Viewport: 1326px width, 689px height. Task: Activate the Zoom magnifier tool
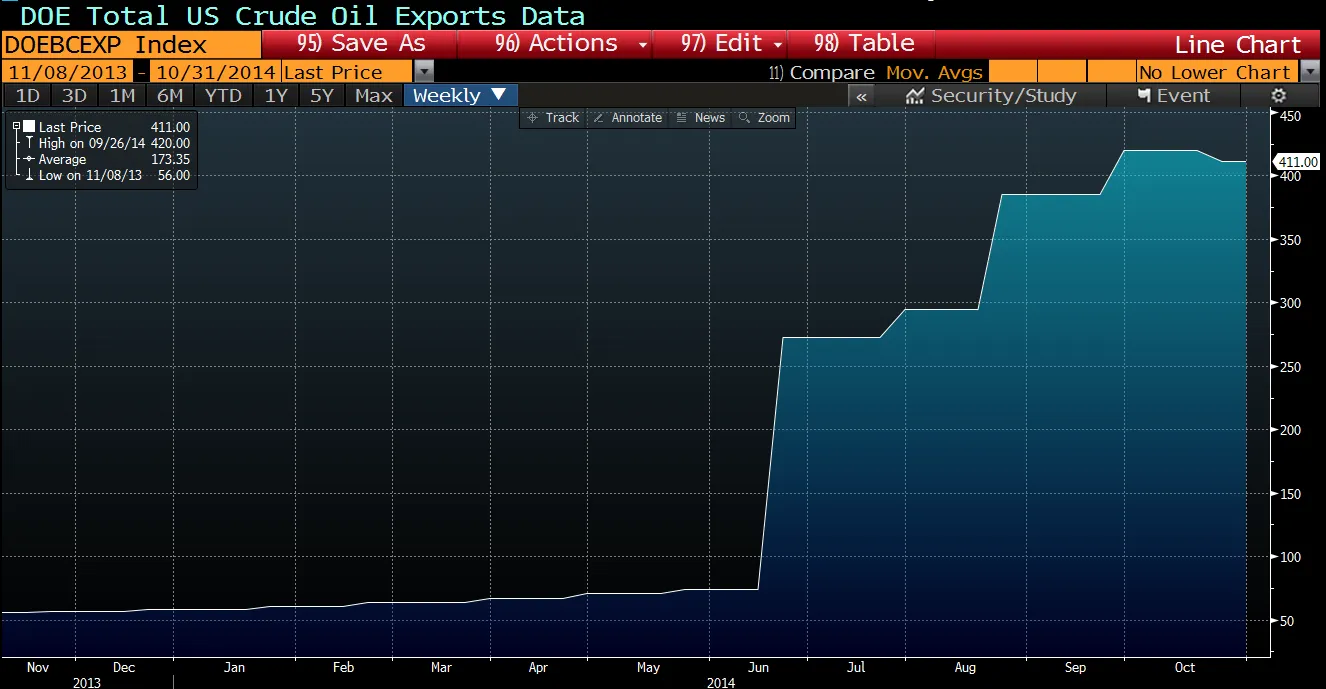click(x=765, y=118)
